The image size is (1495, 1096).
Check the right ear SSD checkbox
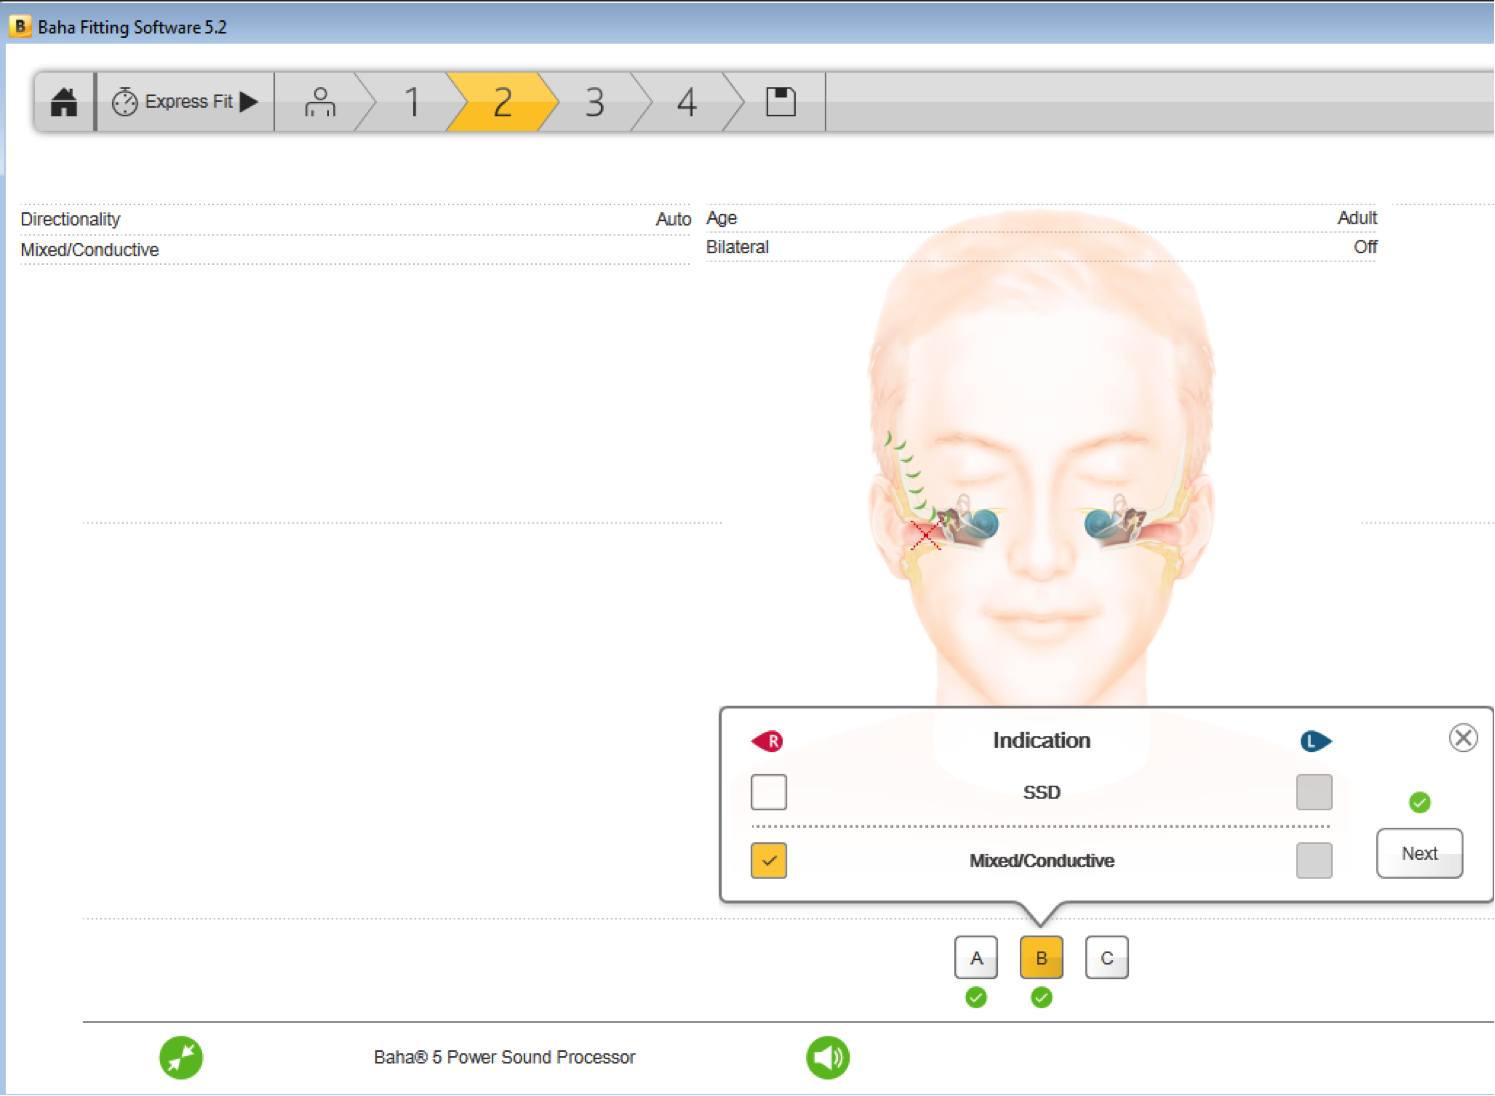coord(769,792)
